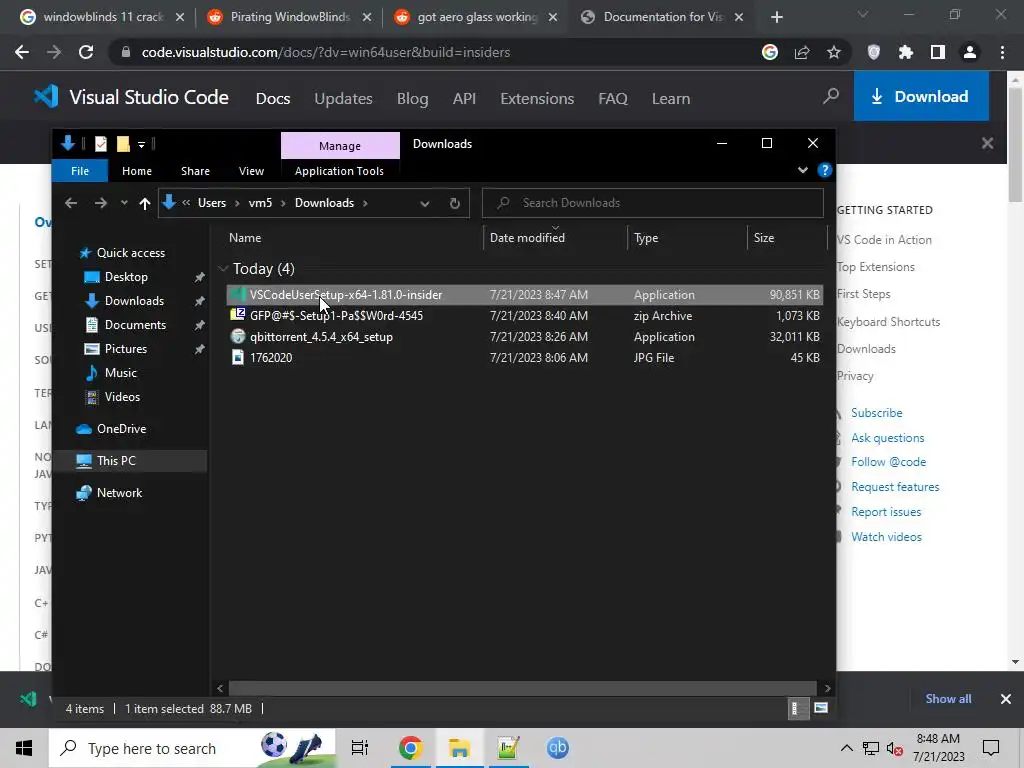This screenshot has width=1024, height=768.
Task: Click the horizontal scrollbar in the file list
Action: tap(522, 688)
